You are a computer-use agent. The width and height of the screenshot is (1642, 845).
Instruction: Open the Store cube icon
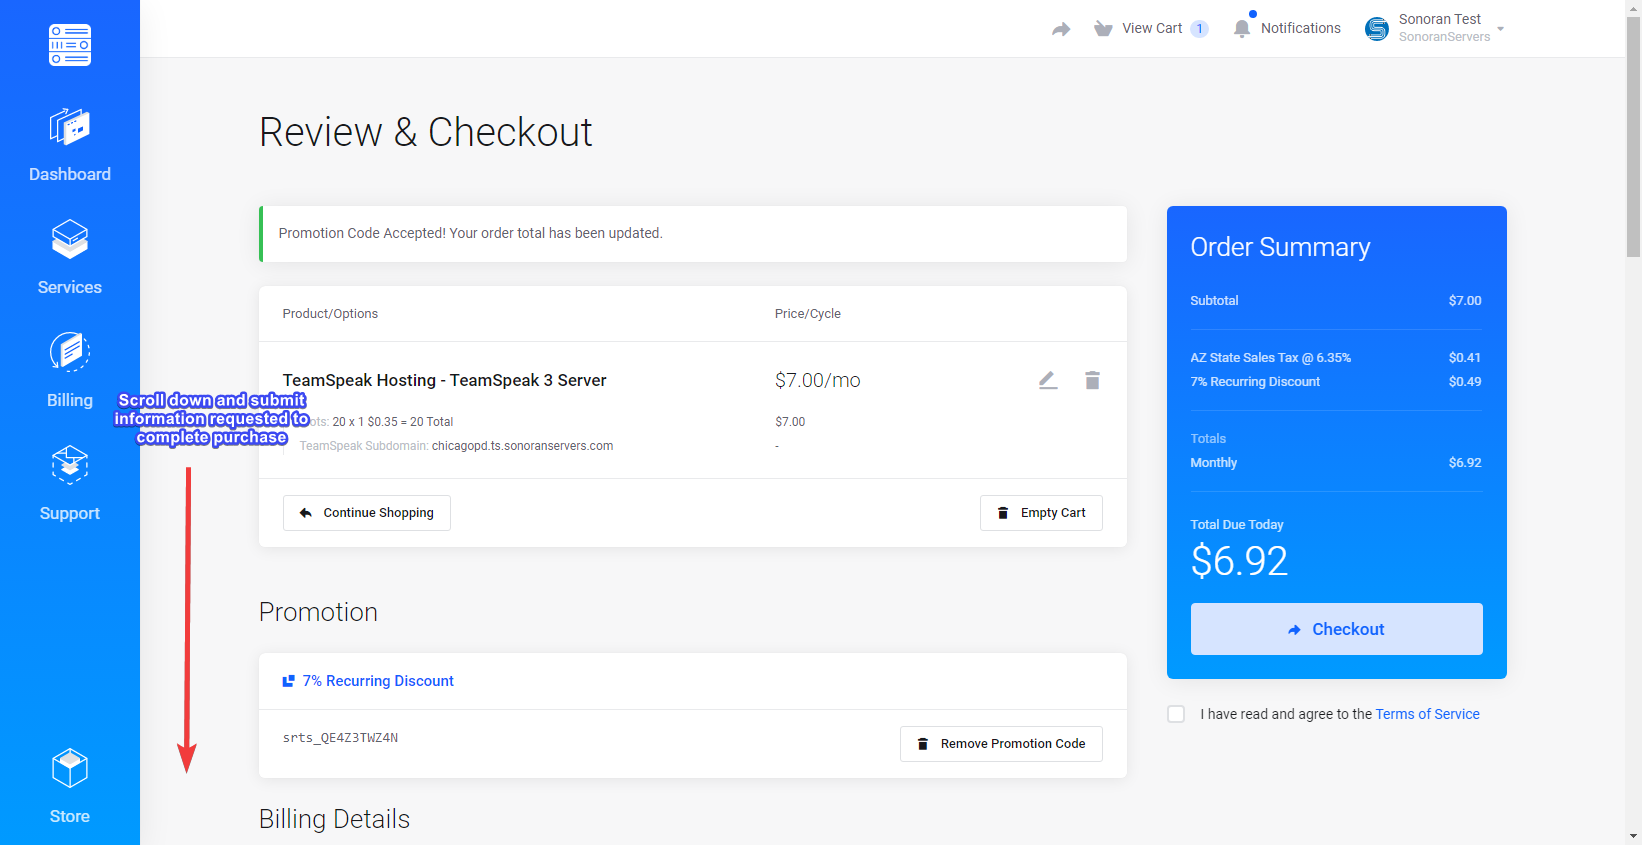pyautogui.click(x=70, y=768)
